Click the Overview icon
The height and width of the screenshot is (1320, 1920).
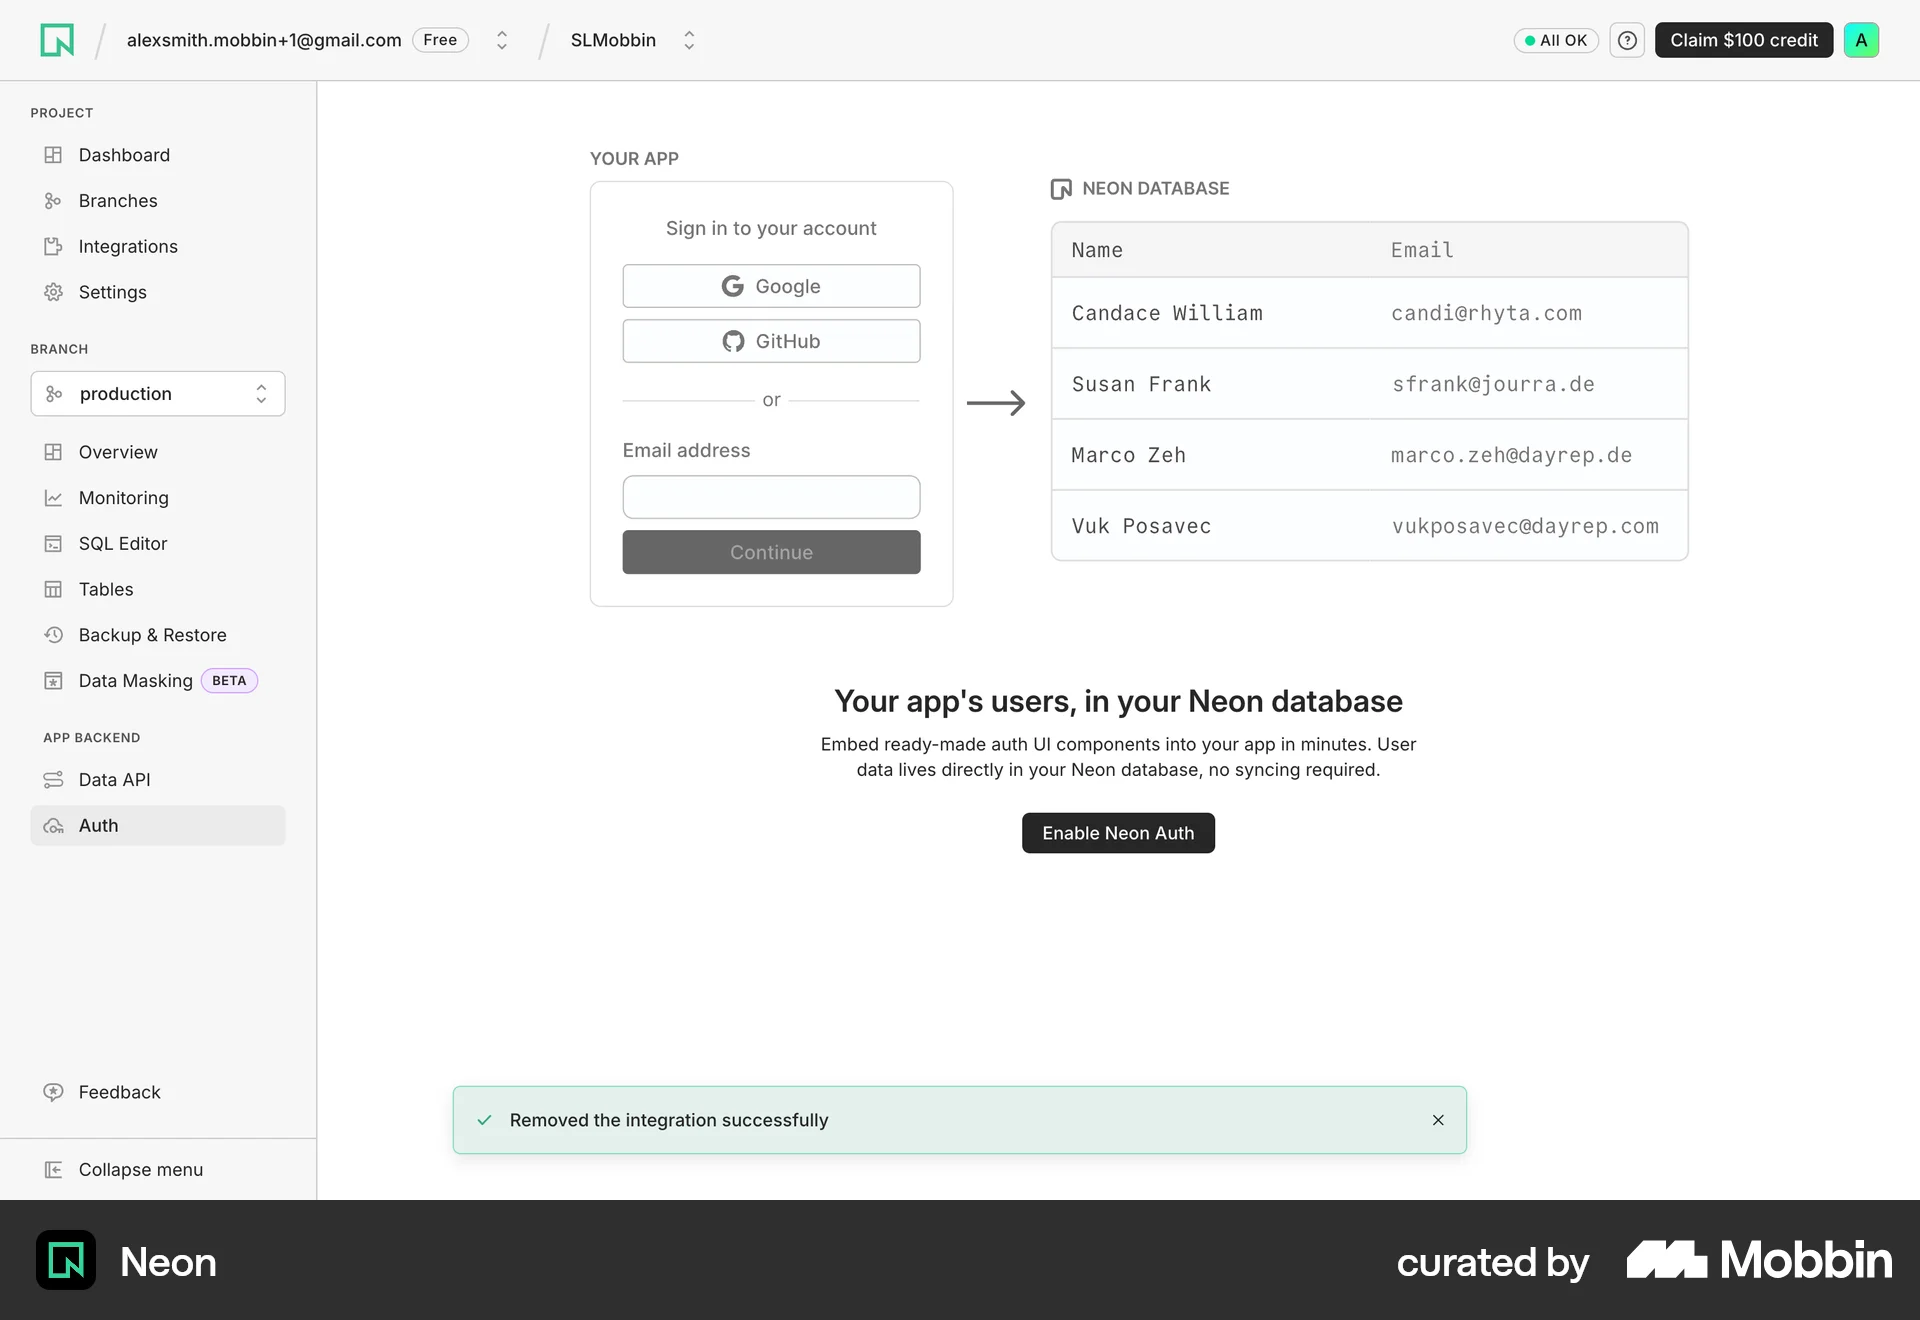click(x=53, y=452)
